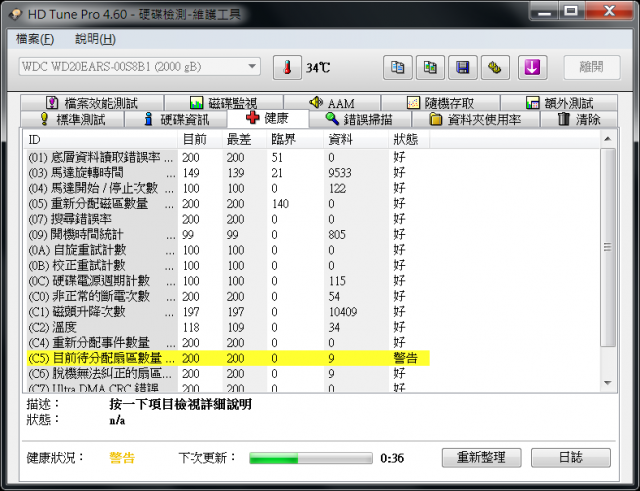Switch to the 錯誤掃描 tab
Viewport: 640px width, 491px height.
click(360, 119)
